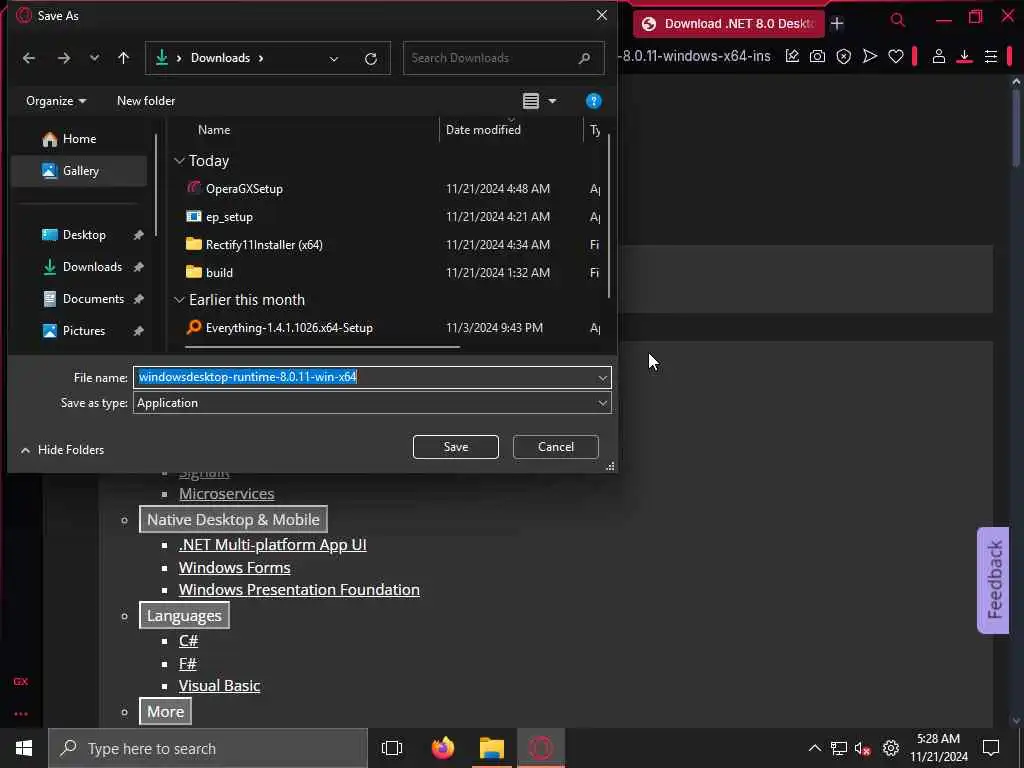This screenshot has height=768, width=1024.
Task: Select the ep_setup file
Action: (x=229, y=217)
